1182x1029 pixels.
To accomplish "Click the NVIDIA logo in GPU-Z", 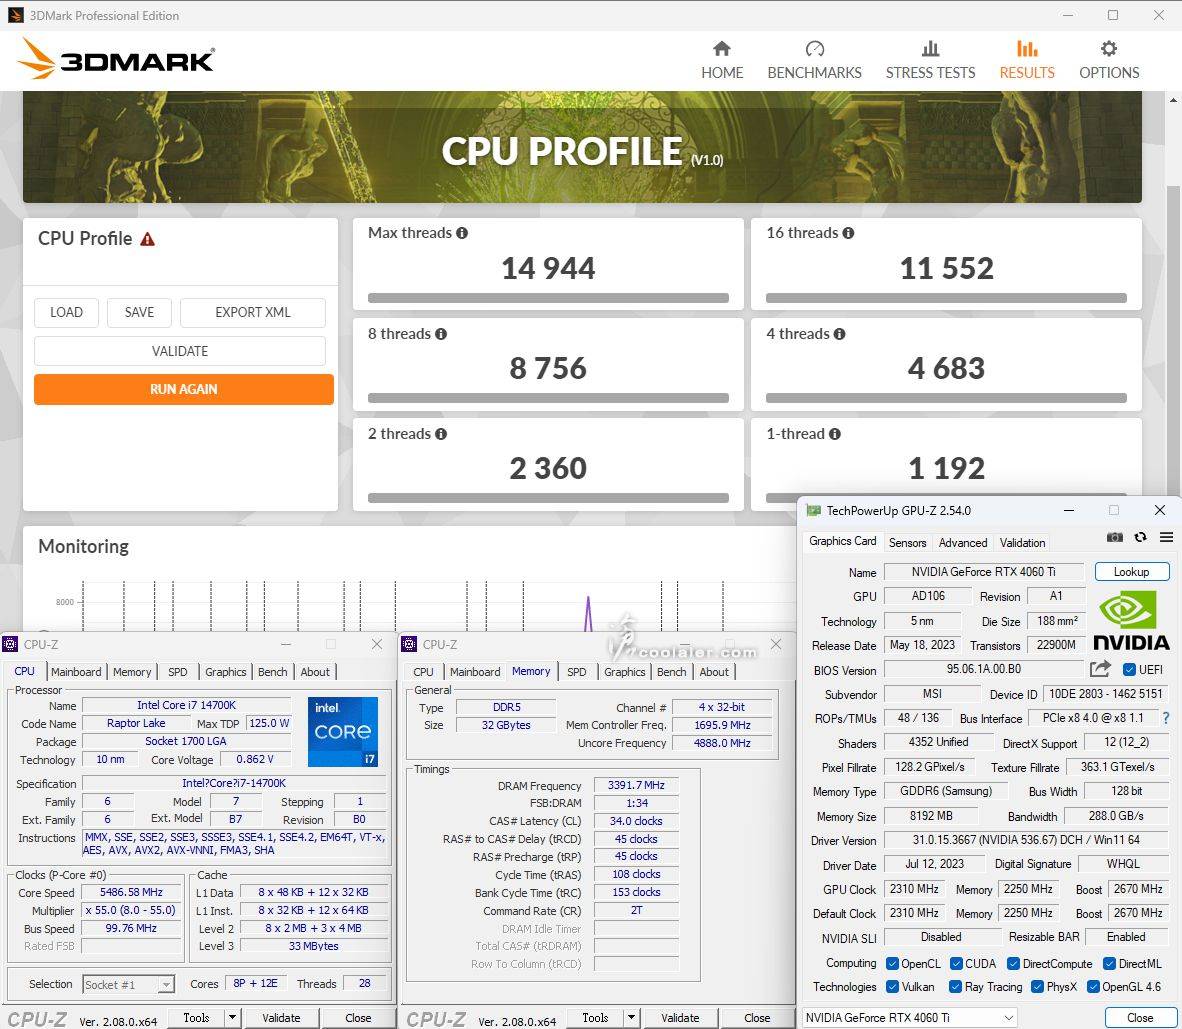I will click(1131, 620).
